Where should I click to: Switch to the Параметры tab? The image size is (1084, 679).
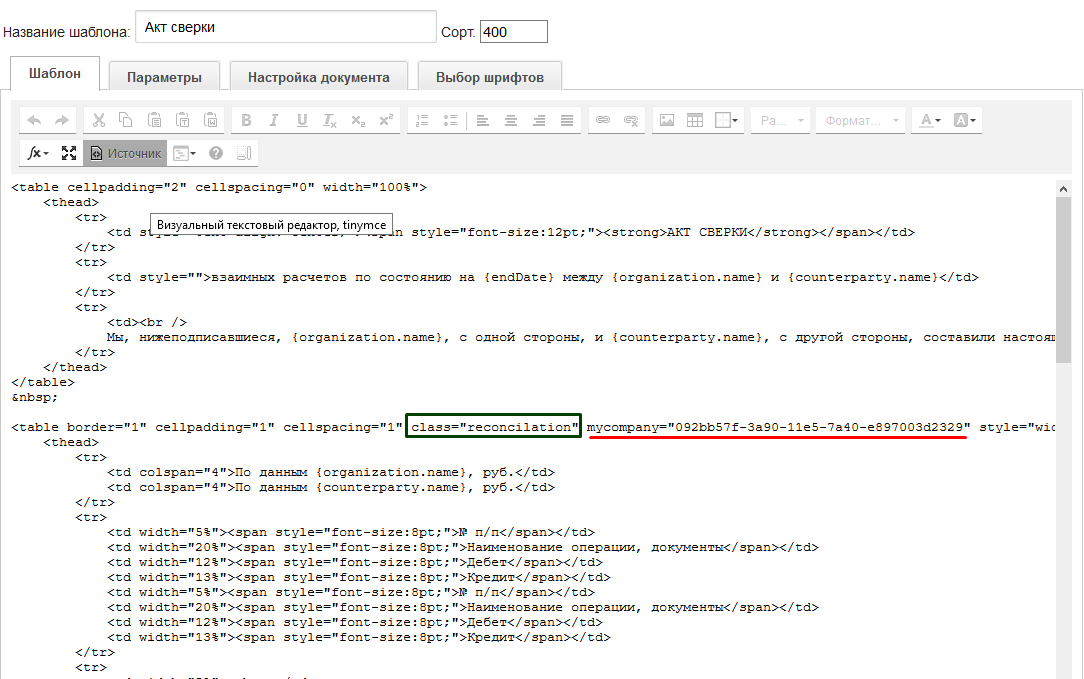point(164,77)
